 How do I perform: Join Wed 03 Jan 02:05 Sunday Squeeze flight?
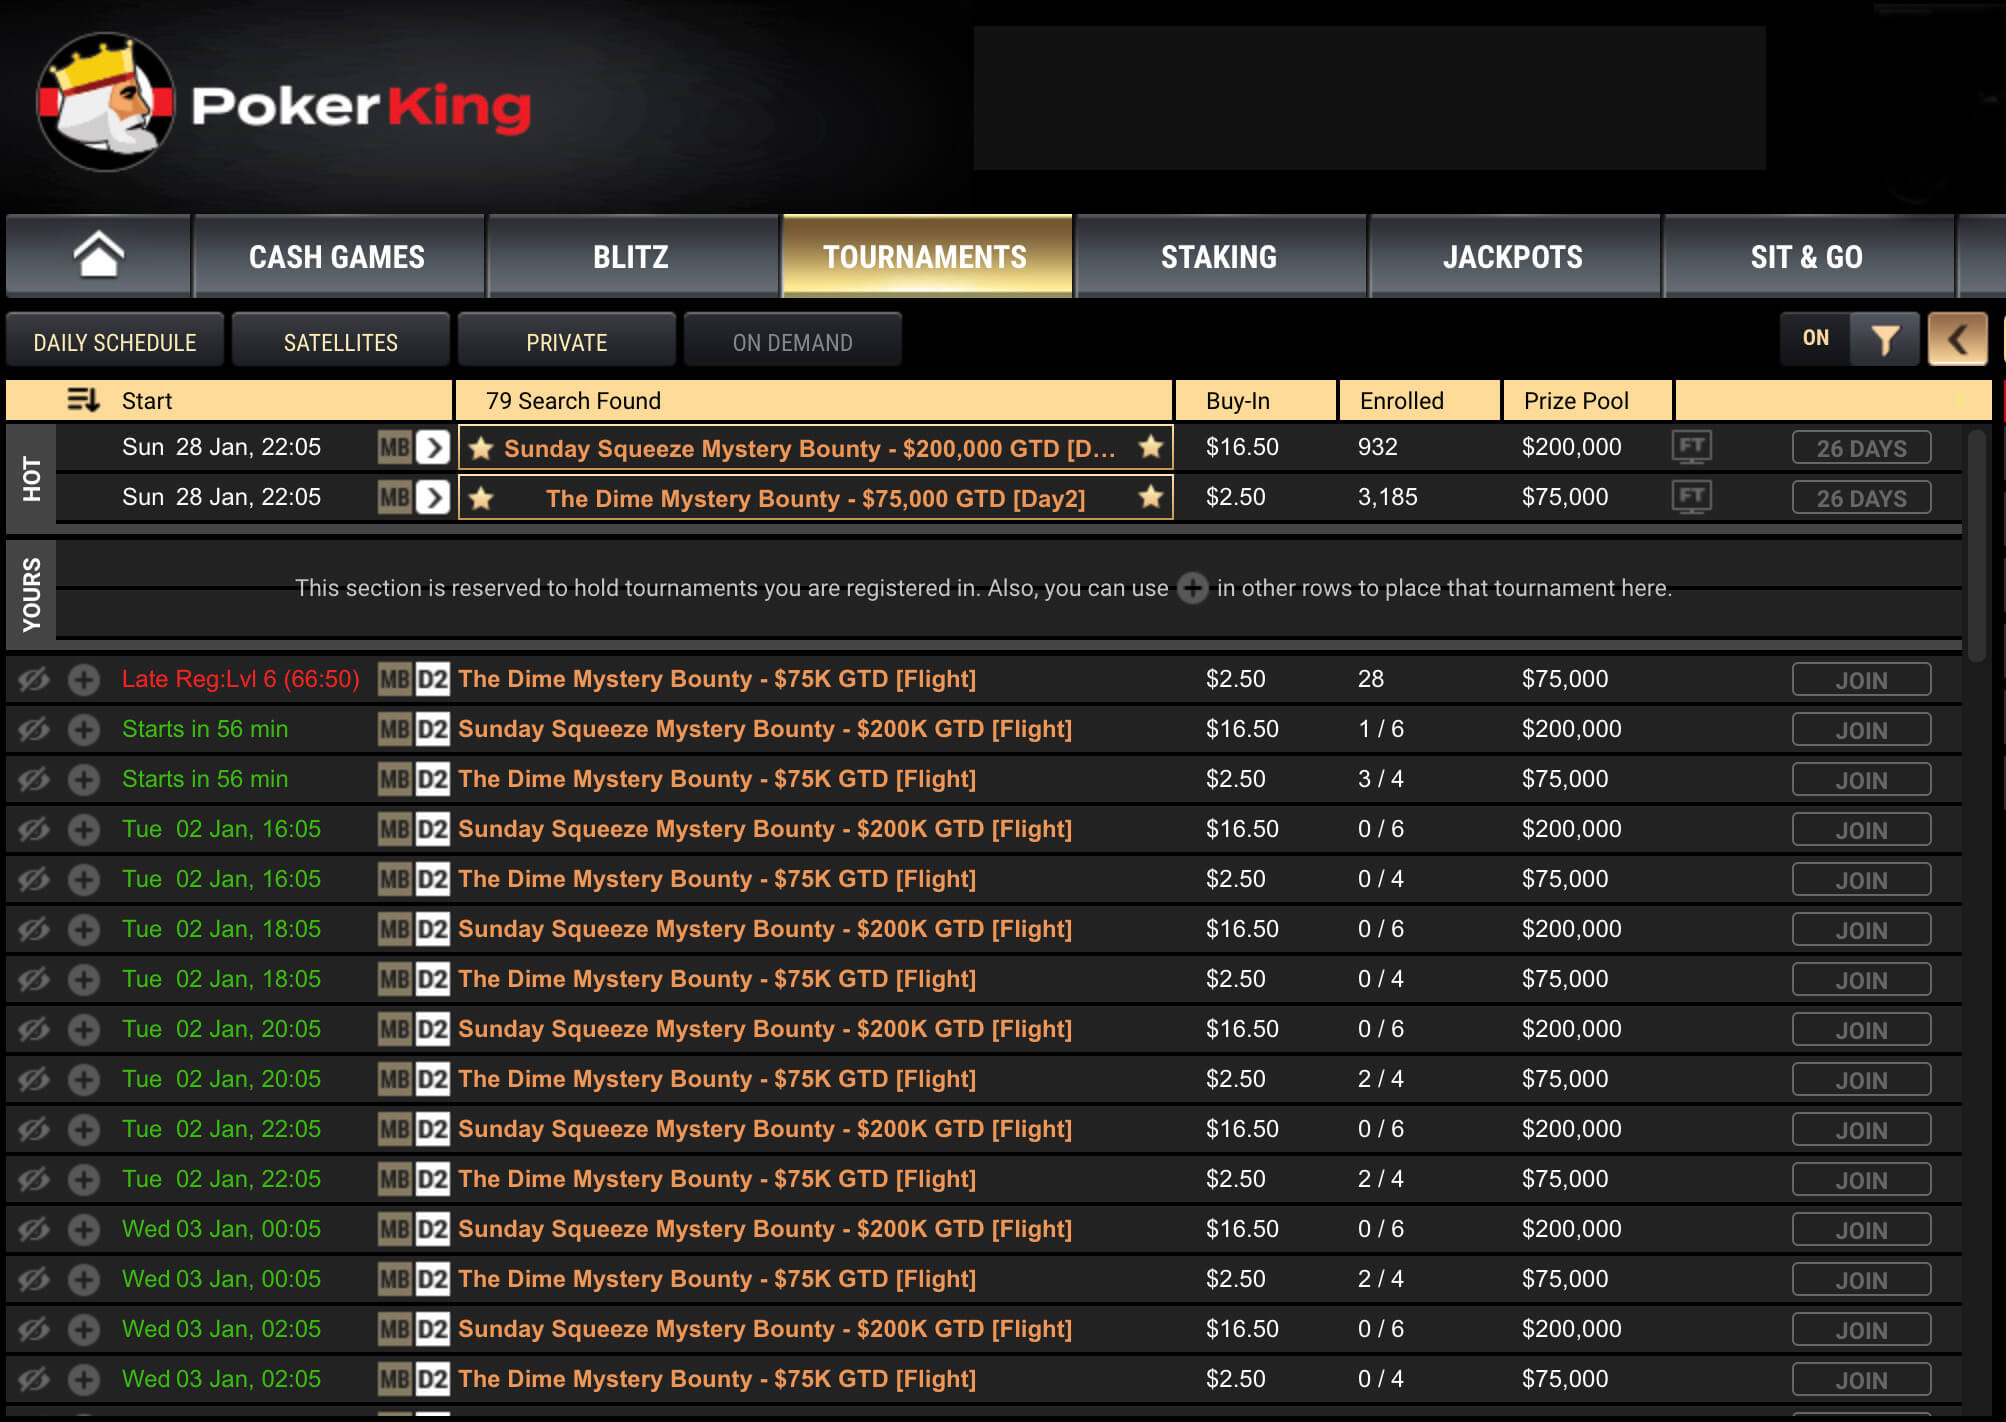(x=1860, y=1329)
